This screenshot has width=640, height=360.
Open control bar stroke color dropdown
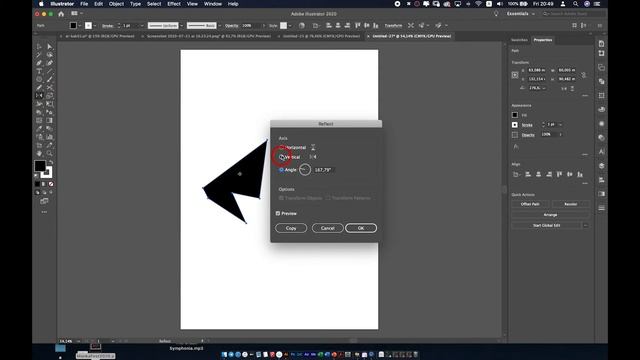[95, 26]
